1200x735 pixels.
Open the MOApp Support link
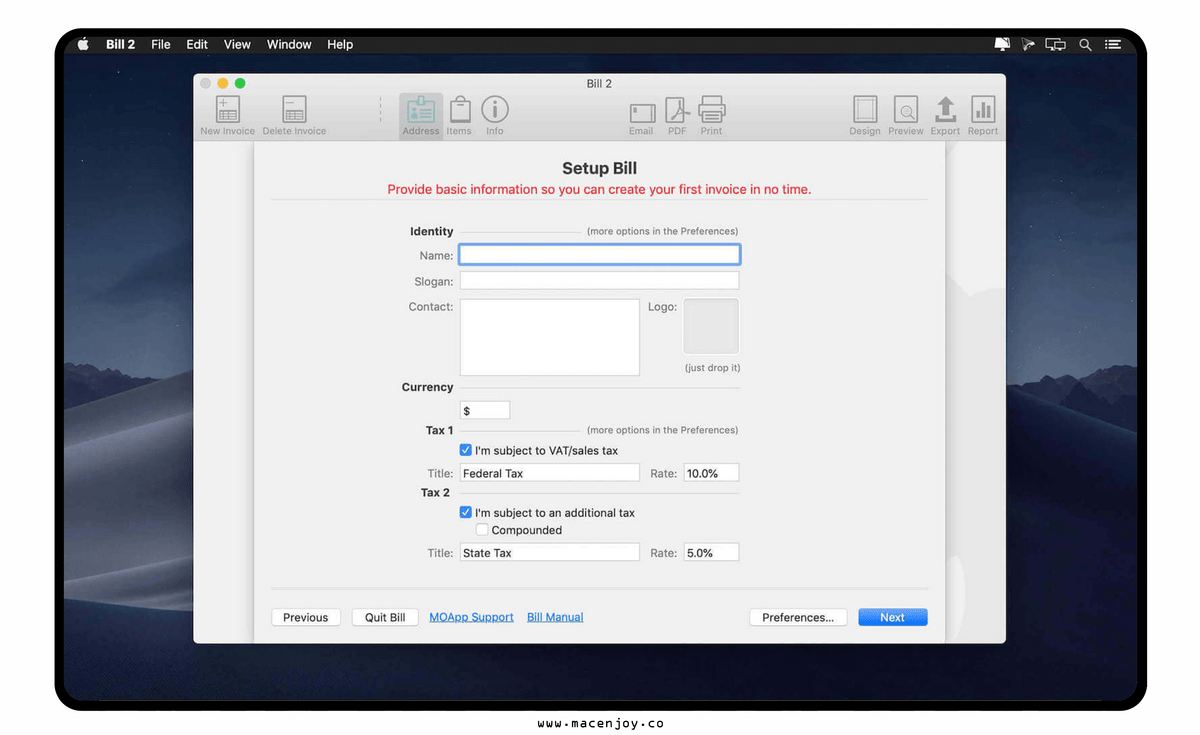pyautogui.click(x=471, y=618)
